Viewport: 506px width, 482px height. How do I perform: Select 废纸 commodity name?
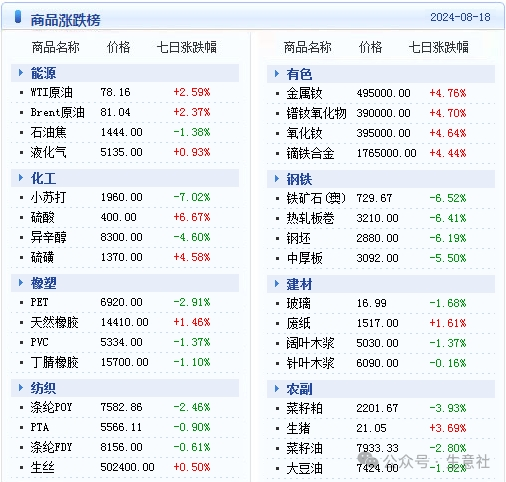[298, 323]
